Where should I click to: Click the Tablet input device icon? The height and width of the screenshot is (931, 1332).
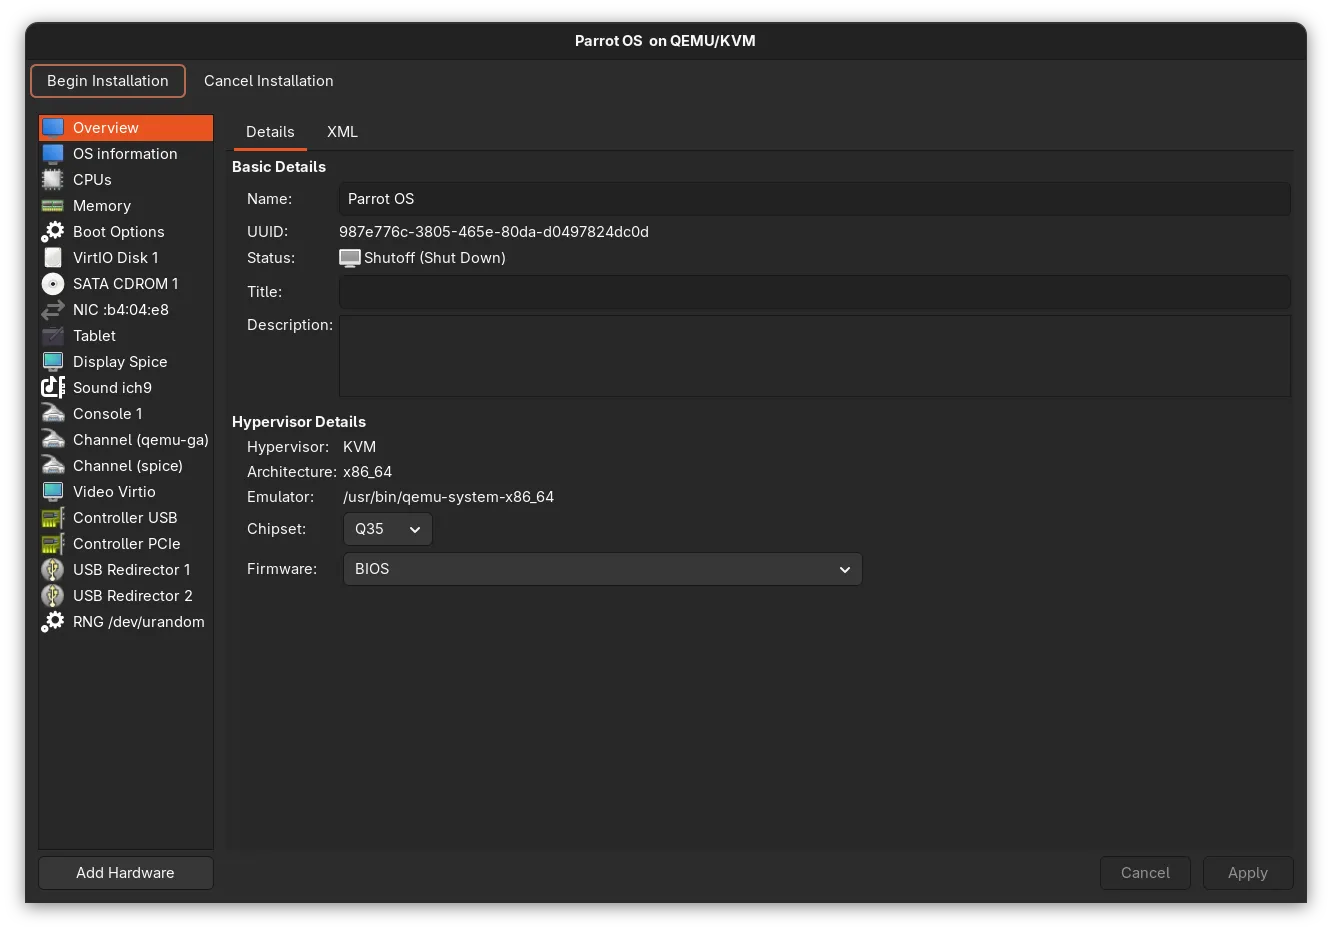53,336
